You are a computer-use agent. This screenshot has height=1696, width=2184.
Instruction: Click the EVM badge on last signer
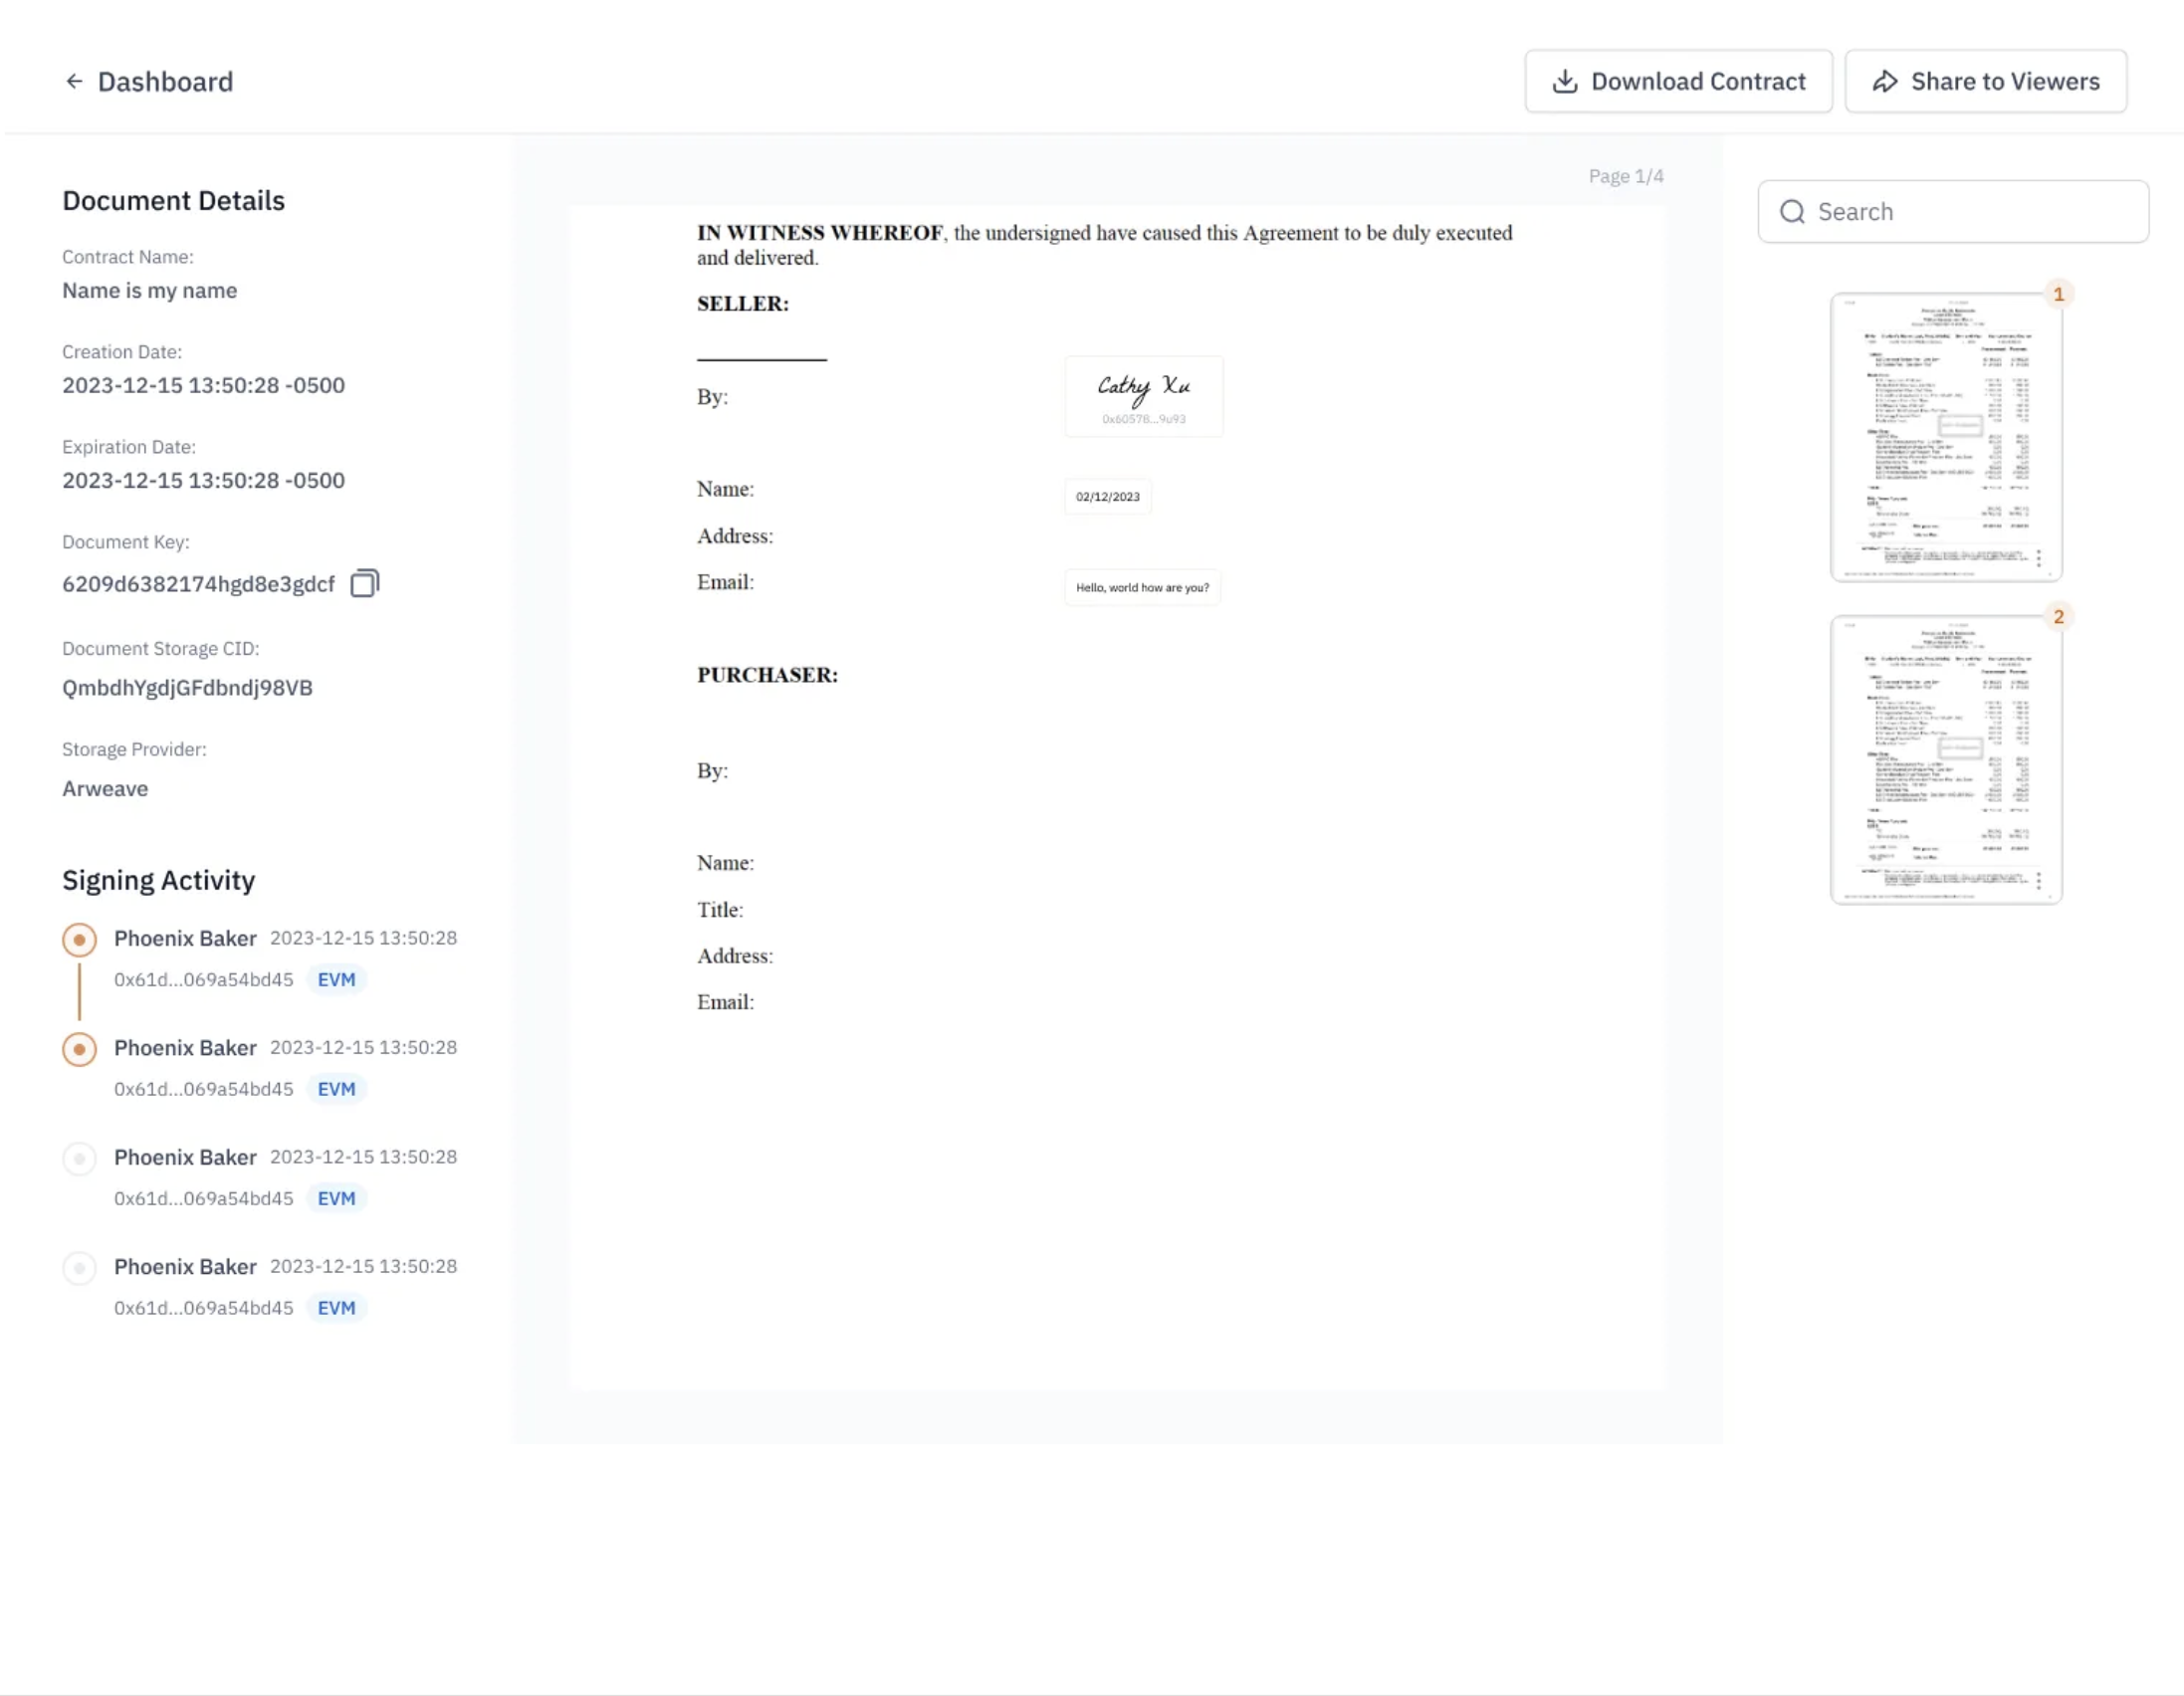tap(336, 1308)
